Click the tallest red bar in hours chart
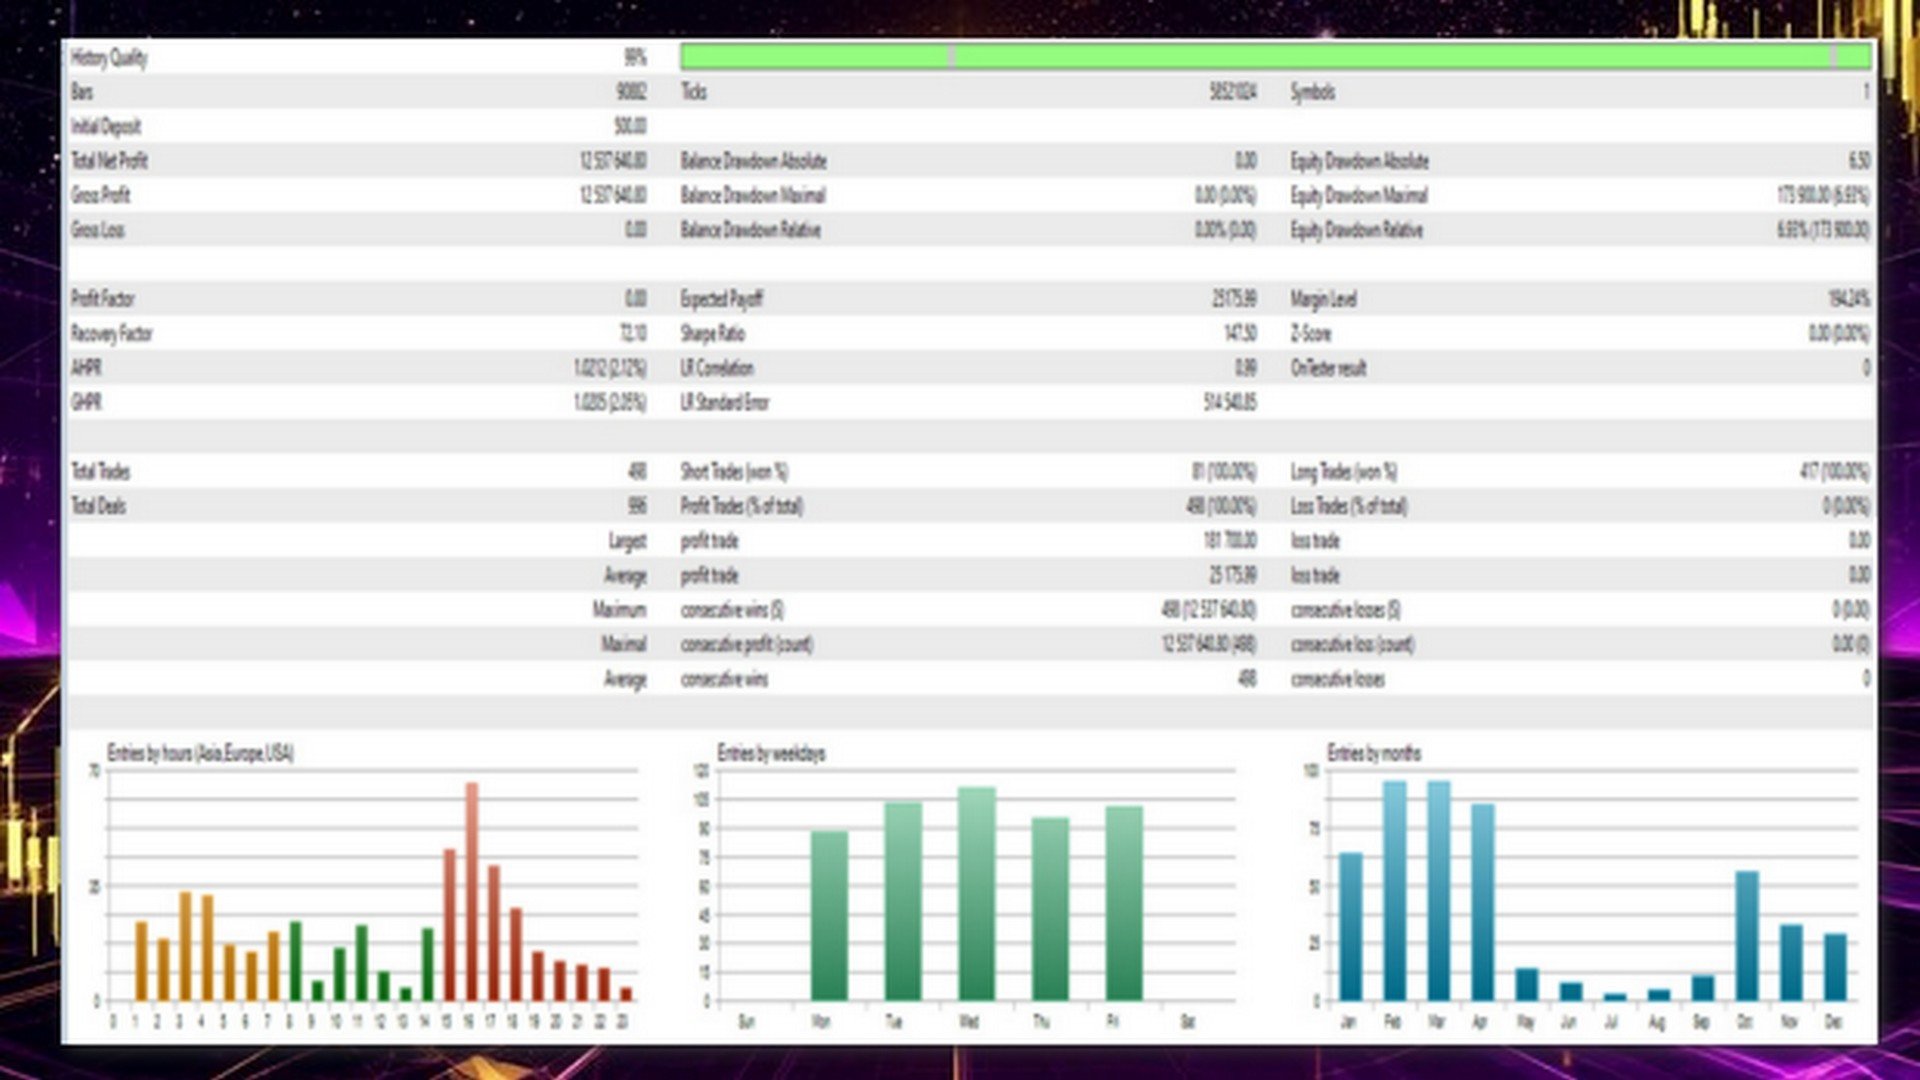This screenshot has height=1080, width=1920. [x=472, y=892]
